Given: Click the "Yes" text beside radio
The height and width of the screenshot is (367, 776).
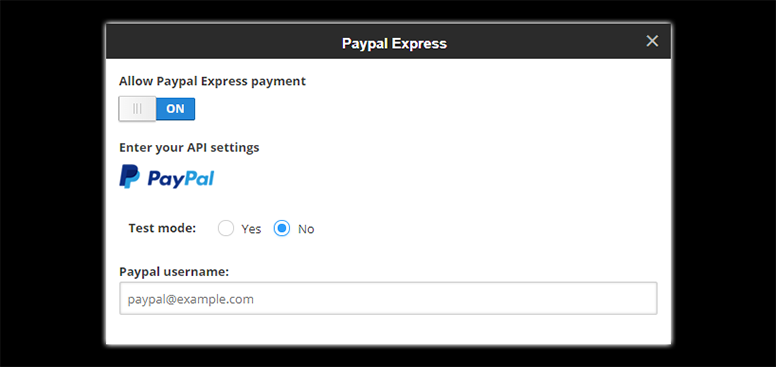Looking at the screenshot, I should [x=251, y=229].
